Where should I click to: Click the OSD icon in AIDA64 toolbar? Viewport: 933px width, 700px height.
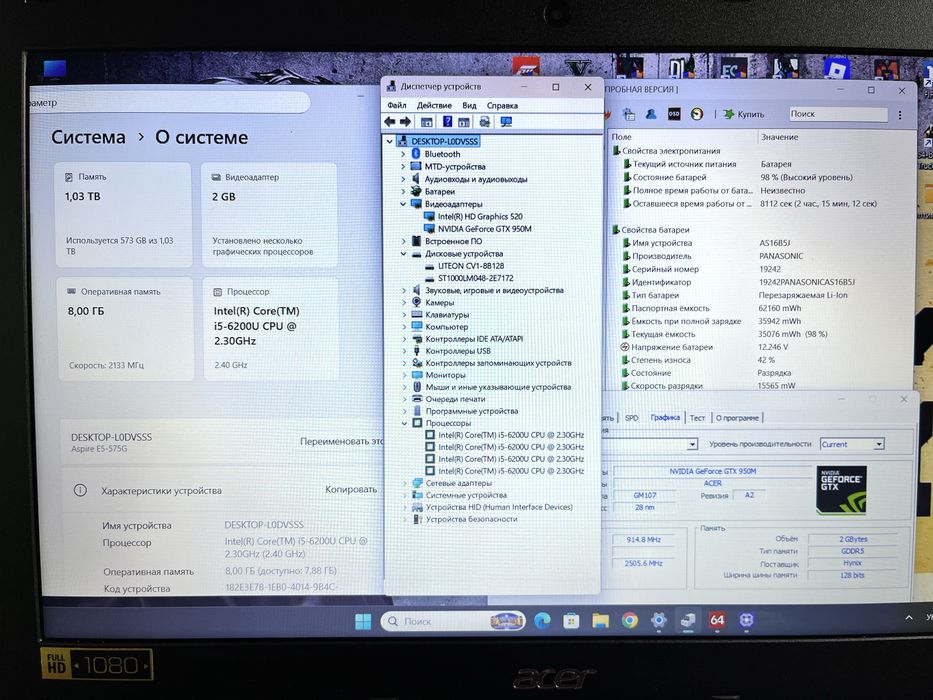tap(674, 113)
